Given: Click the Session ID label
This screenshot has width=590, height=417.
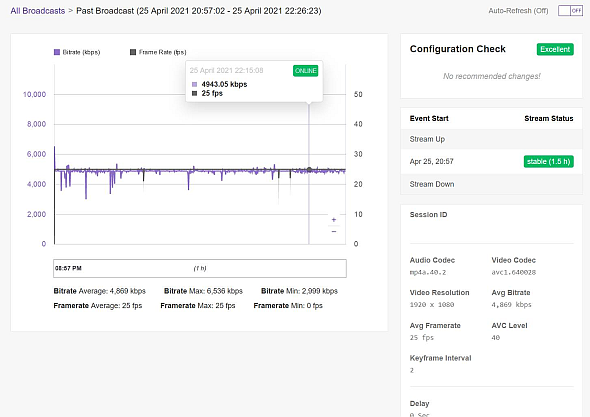Looking at the screenshot, I should (x=428, y=215).
